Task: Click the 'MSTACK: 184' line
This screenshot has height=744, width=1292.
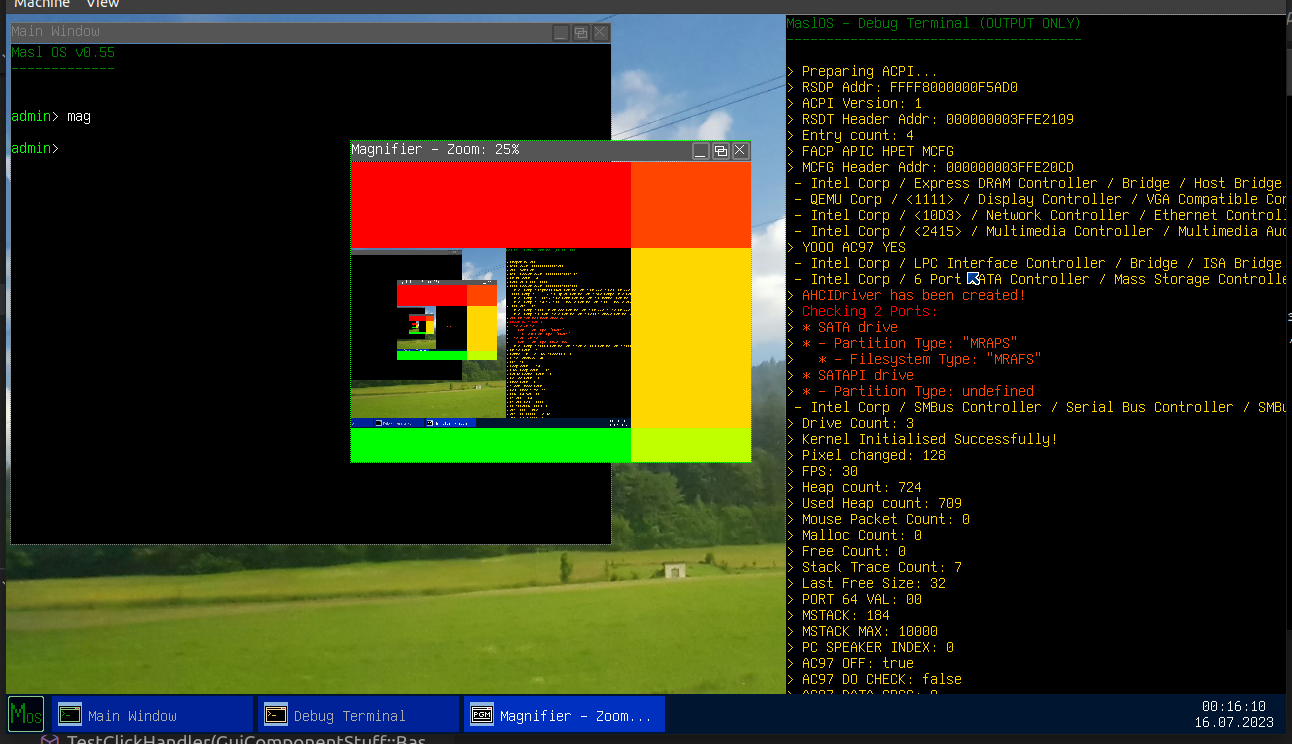Action: click(838, 615)
